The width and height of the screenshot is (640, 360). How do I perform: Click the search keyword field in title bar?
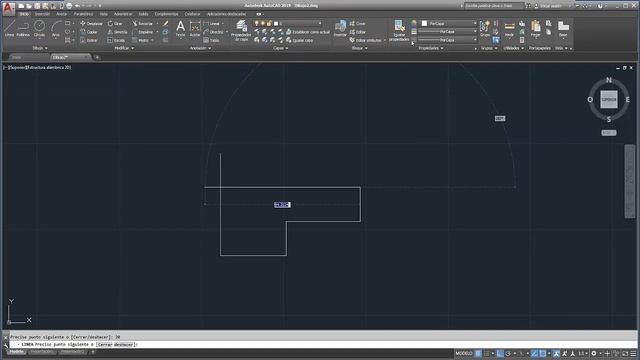coord(493,6)
